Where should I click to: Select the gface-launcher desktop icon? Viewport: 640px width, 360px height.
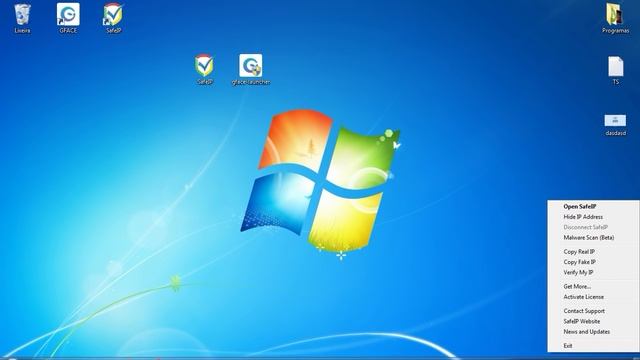click(x=251, y=69)
